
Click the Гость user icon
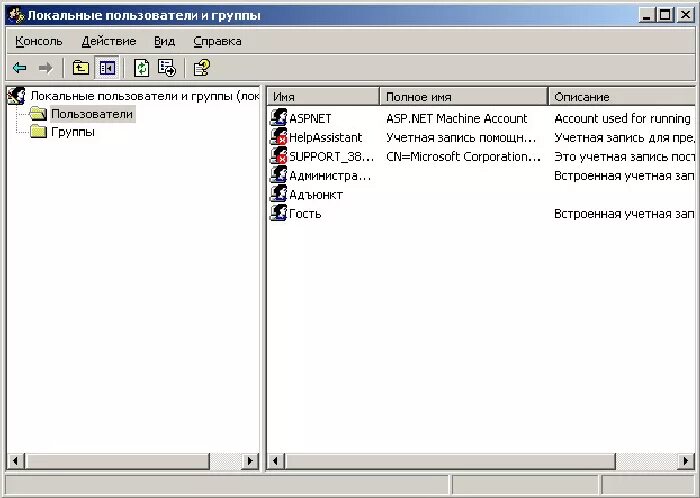pos(279,213)
